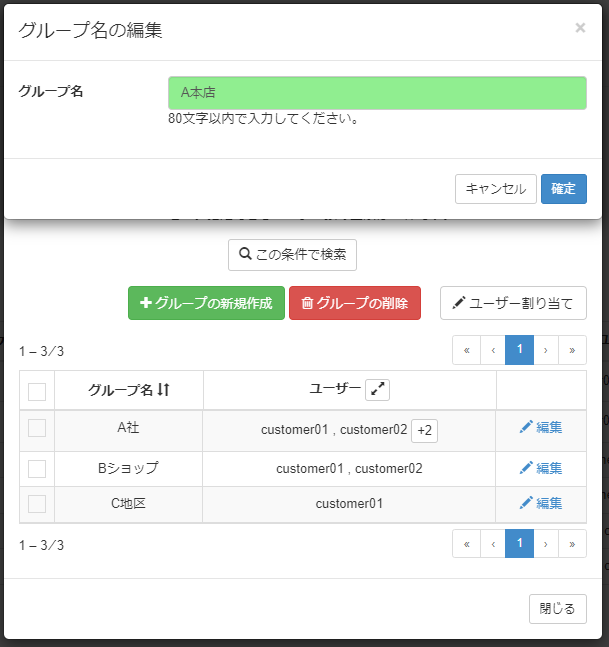The image size is (609, 647).
Task: Click the C地区 group name cell
Action: tap(128, 503)
